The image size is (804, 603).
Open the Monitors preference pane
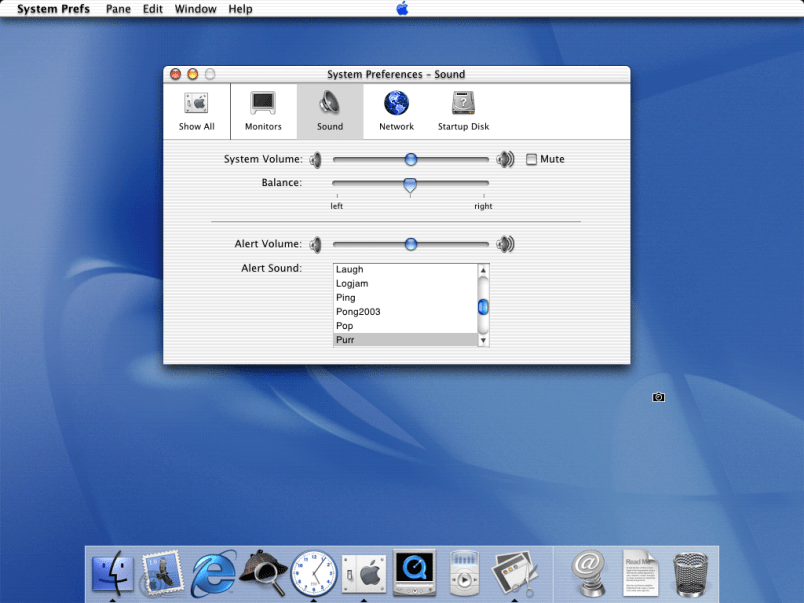(263, 109)
